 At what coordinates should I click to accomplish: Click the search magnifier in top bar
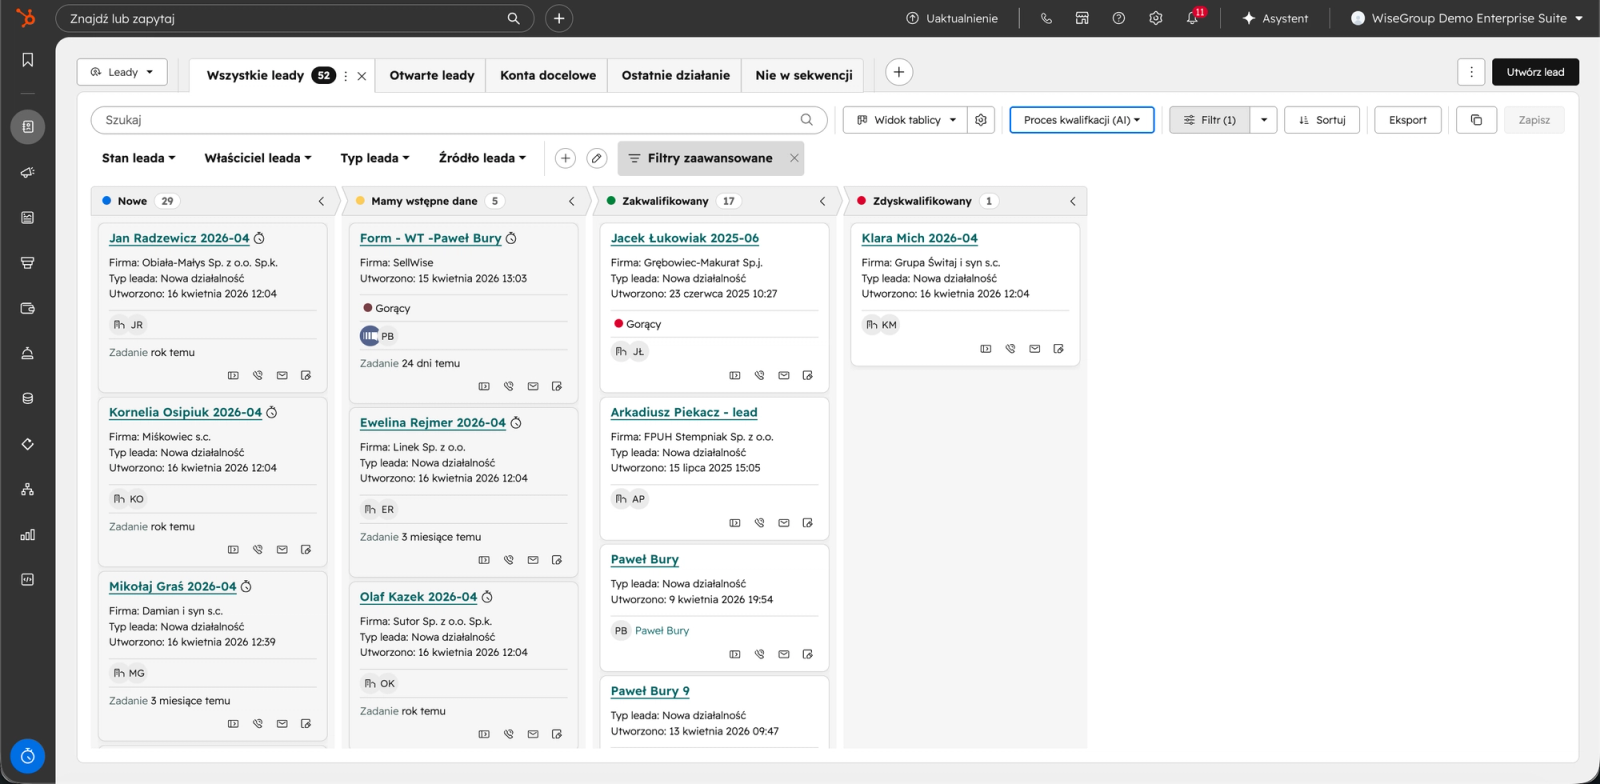pos(513,18)
